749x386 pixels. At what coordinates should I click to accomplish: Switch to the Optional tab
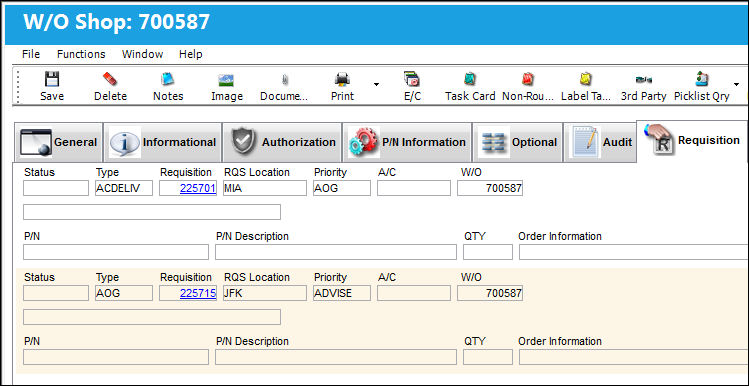click(x=517, y=142)
